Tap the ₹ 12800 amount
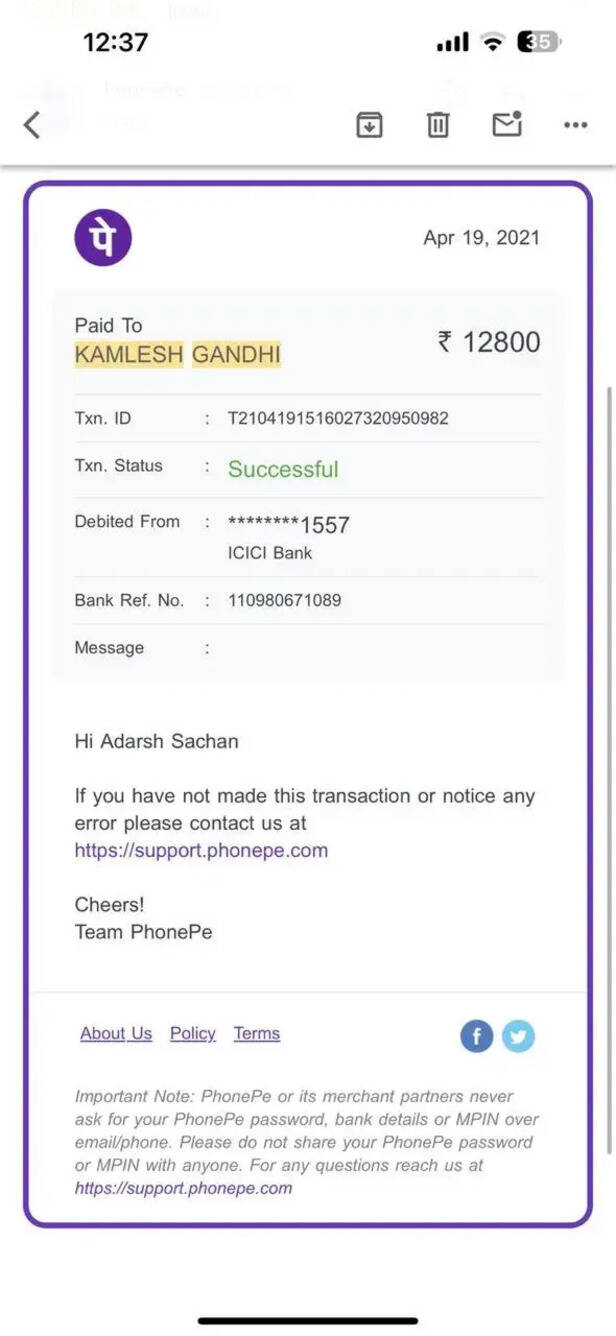Viewport: 616px width, 1336px height. click(x=488, y=342)
